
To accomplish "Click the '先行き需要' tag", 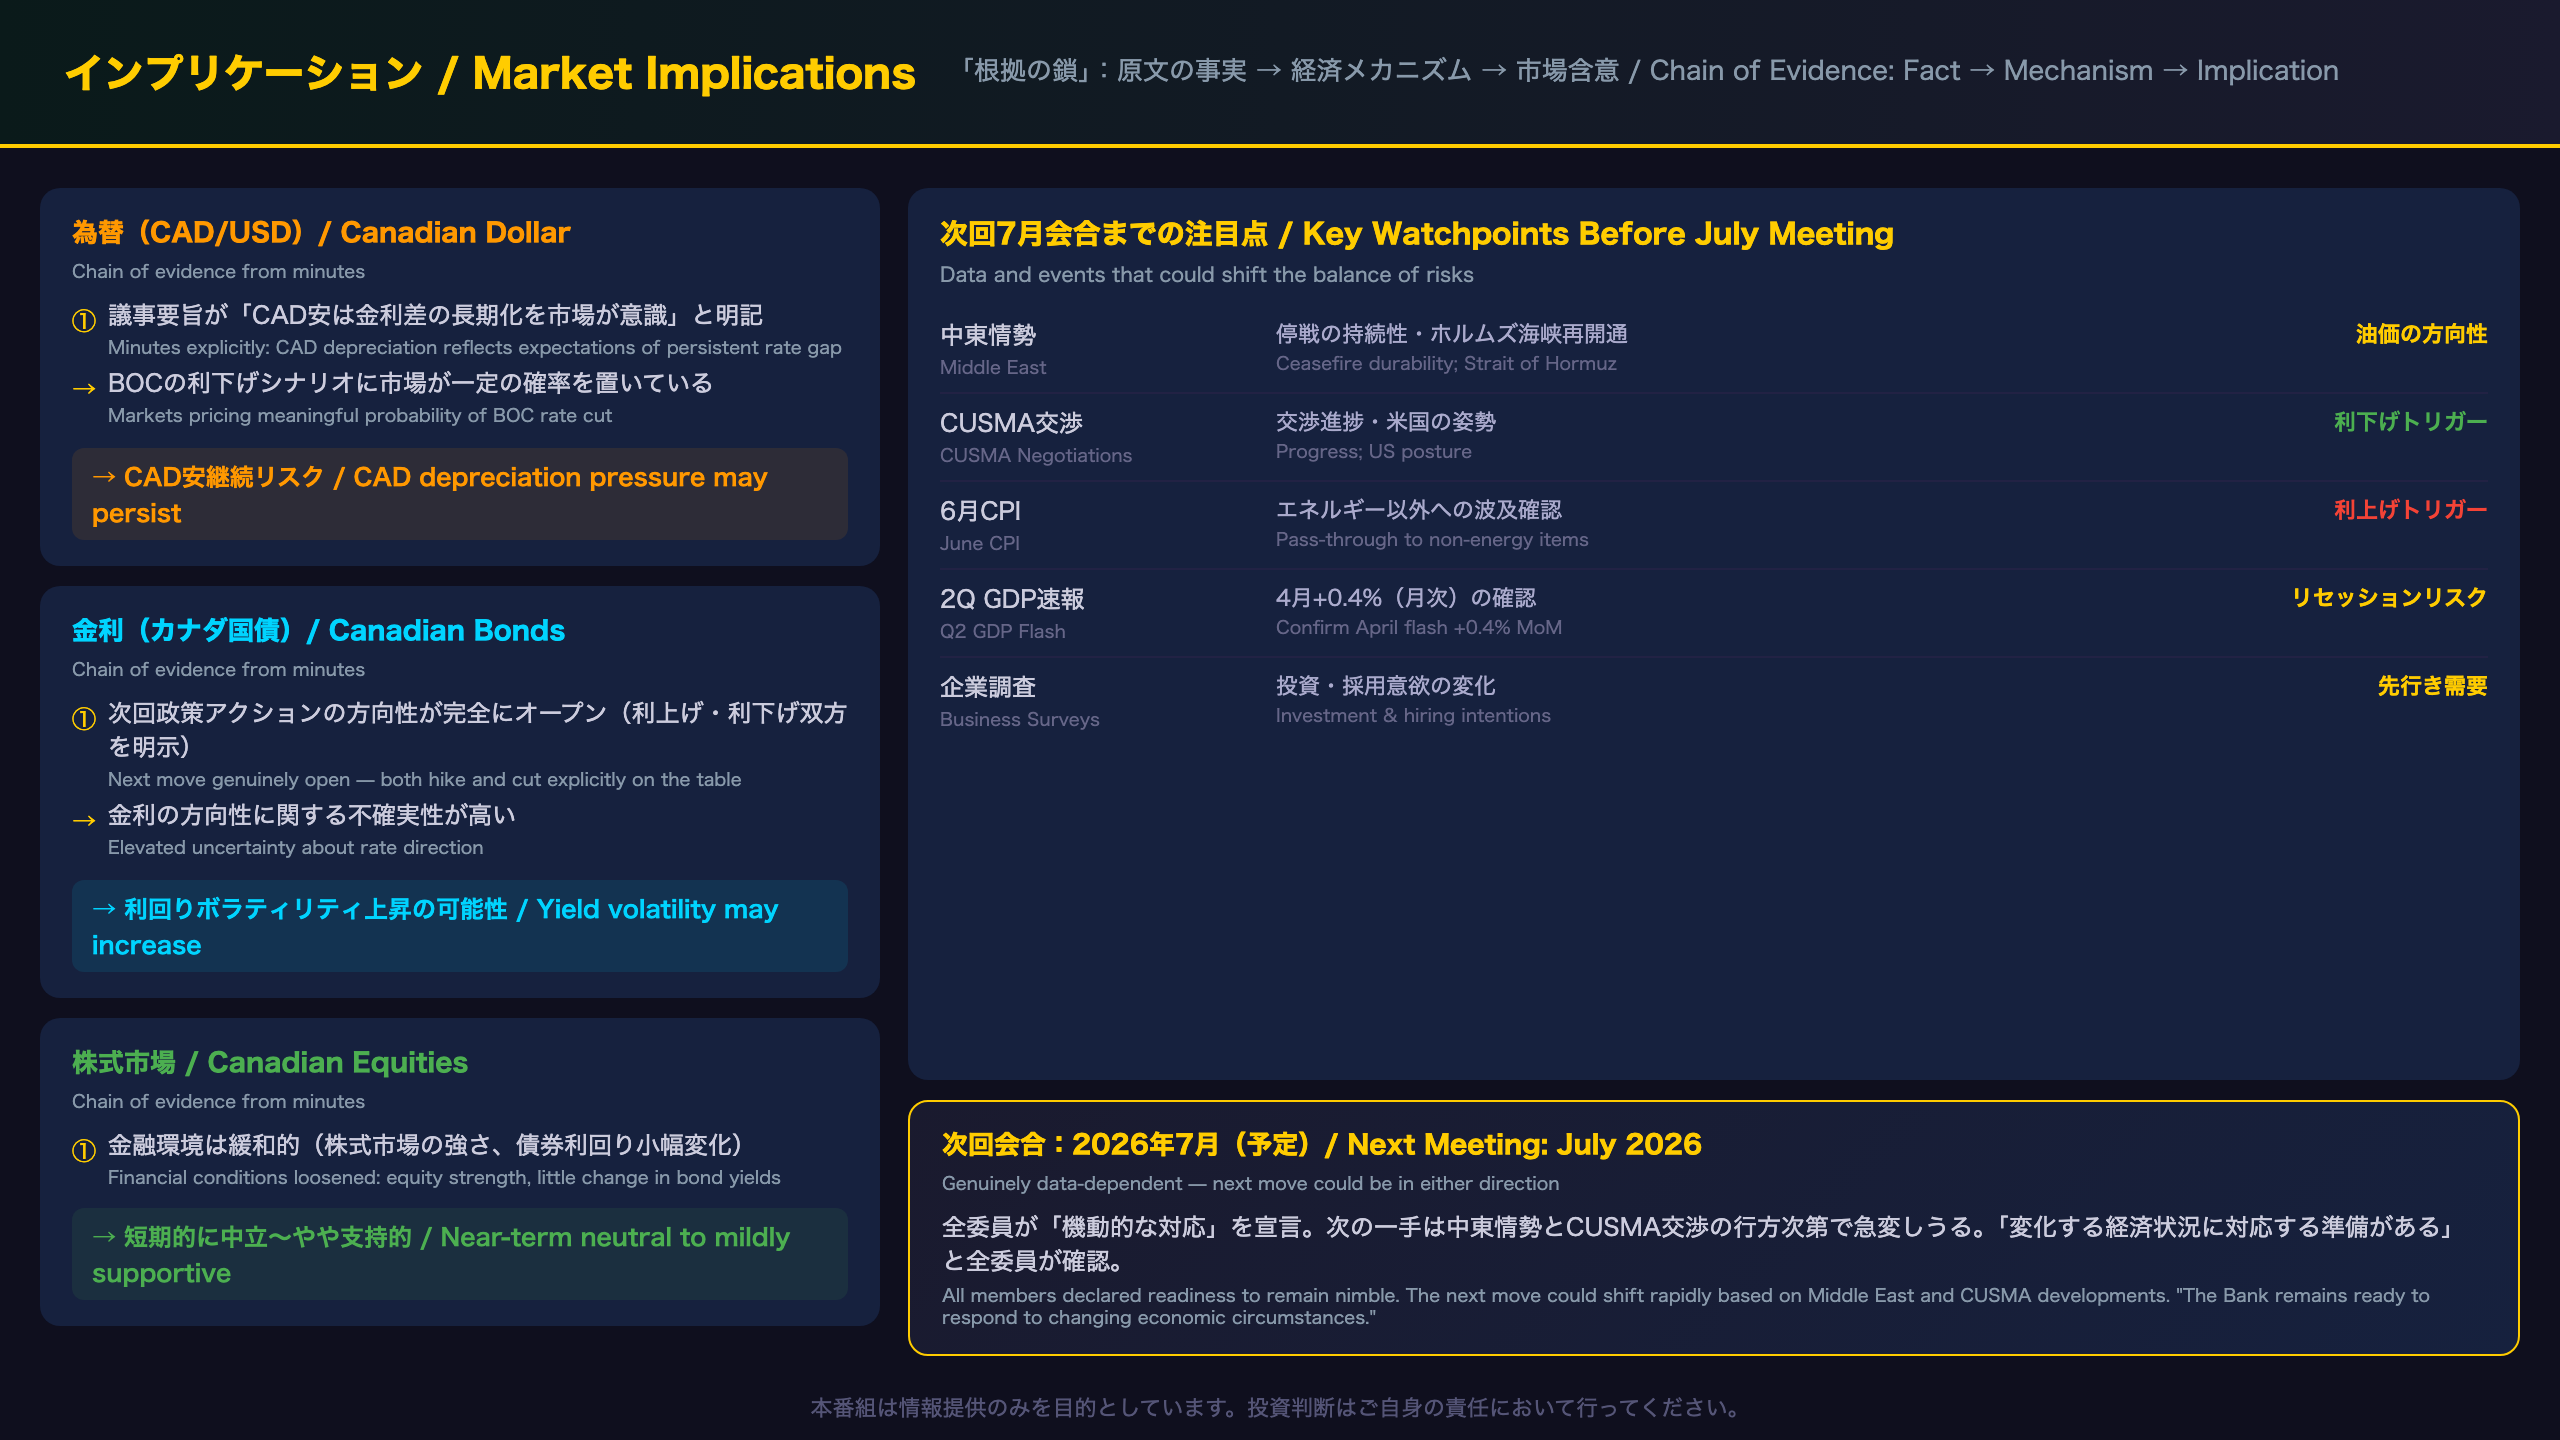I will coord(2432,686).
